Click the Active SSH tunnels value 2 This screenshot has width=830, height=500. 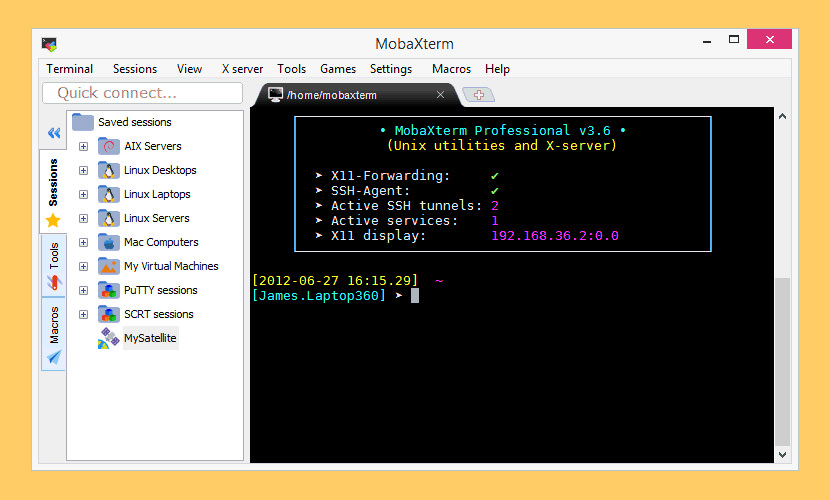click(495, 205)
